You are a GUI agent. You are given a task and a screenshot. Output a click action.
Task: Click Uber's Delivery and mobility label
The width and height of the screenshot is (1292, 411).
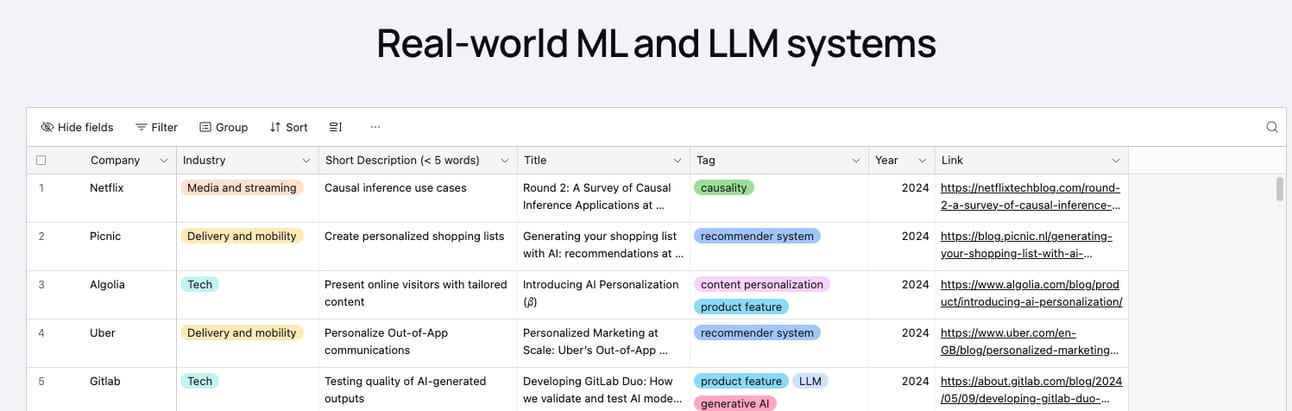[x=242, y=332]
